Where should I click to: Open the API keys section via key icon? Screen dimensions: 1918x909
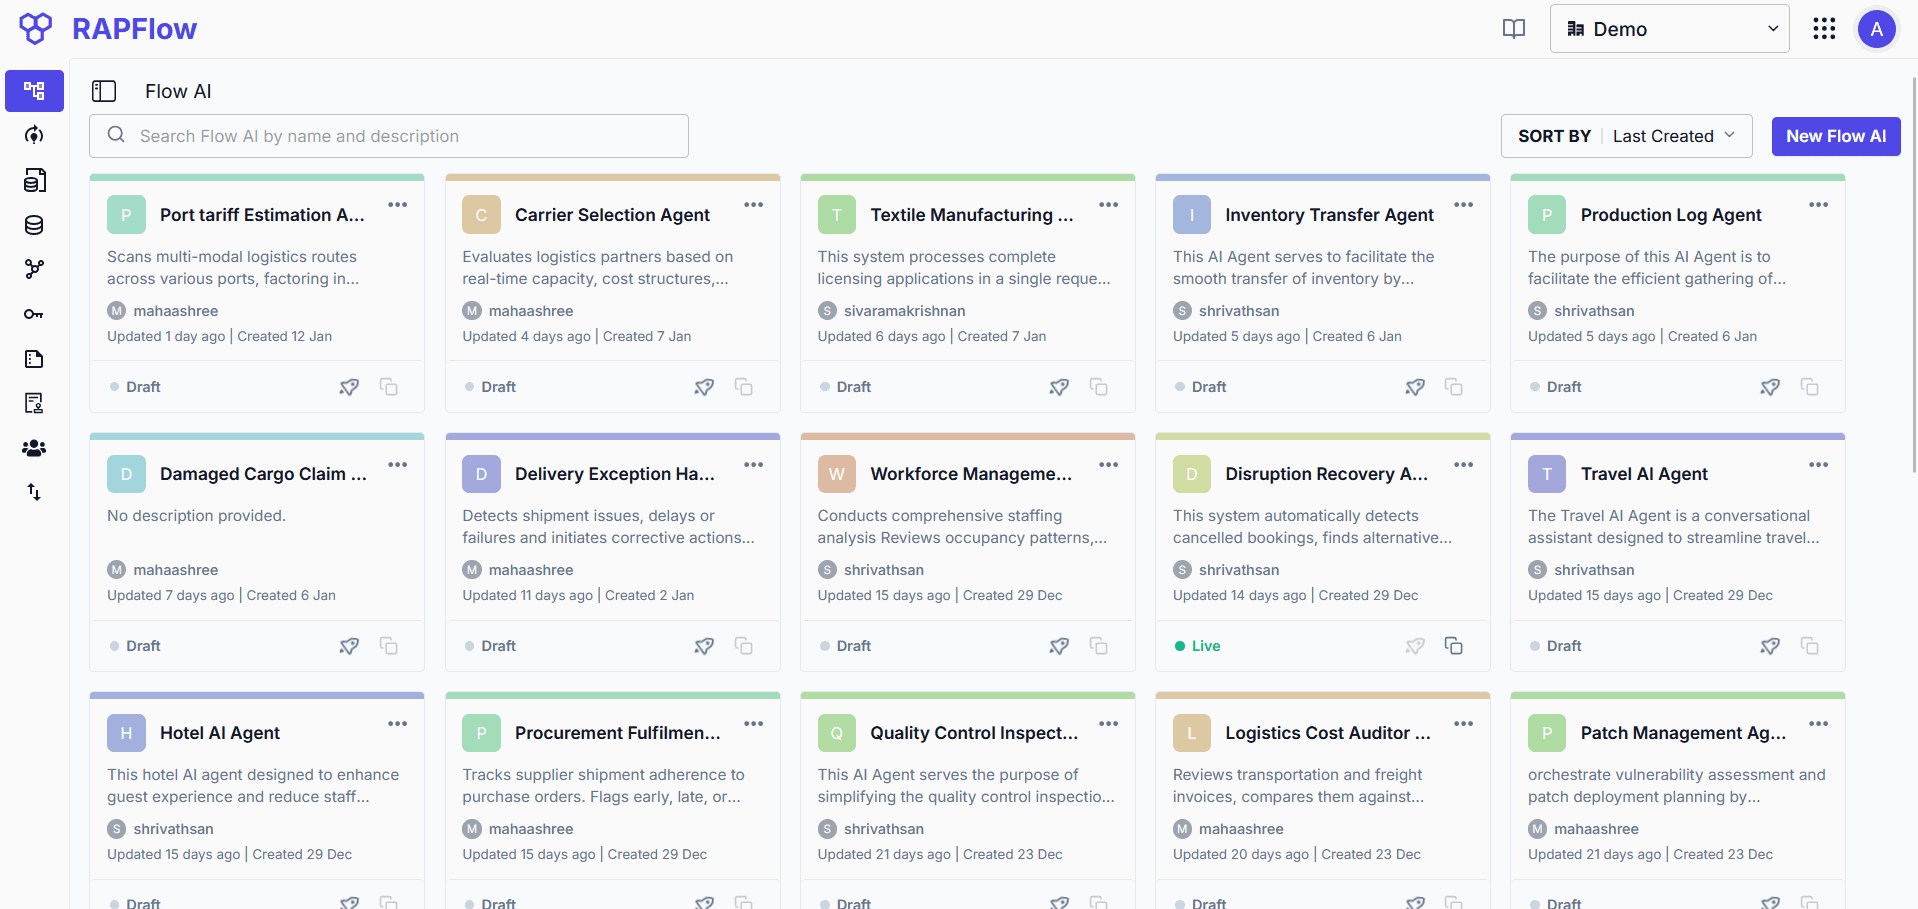pyautogui.click(x=33, y=314)
